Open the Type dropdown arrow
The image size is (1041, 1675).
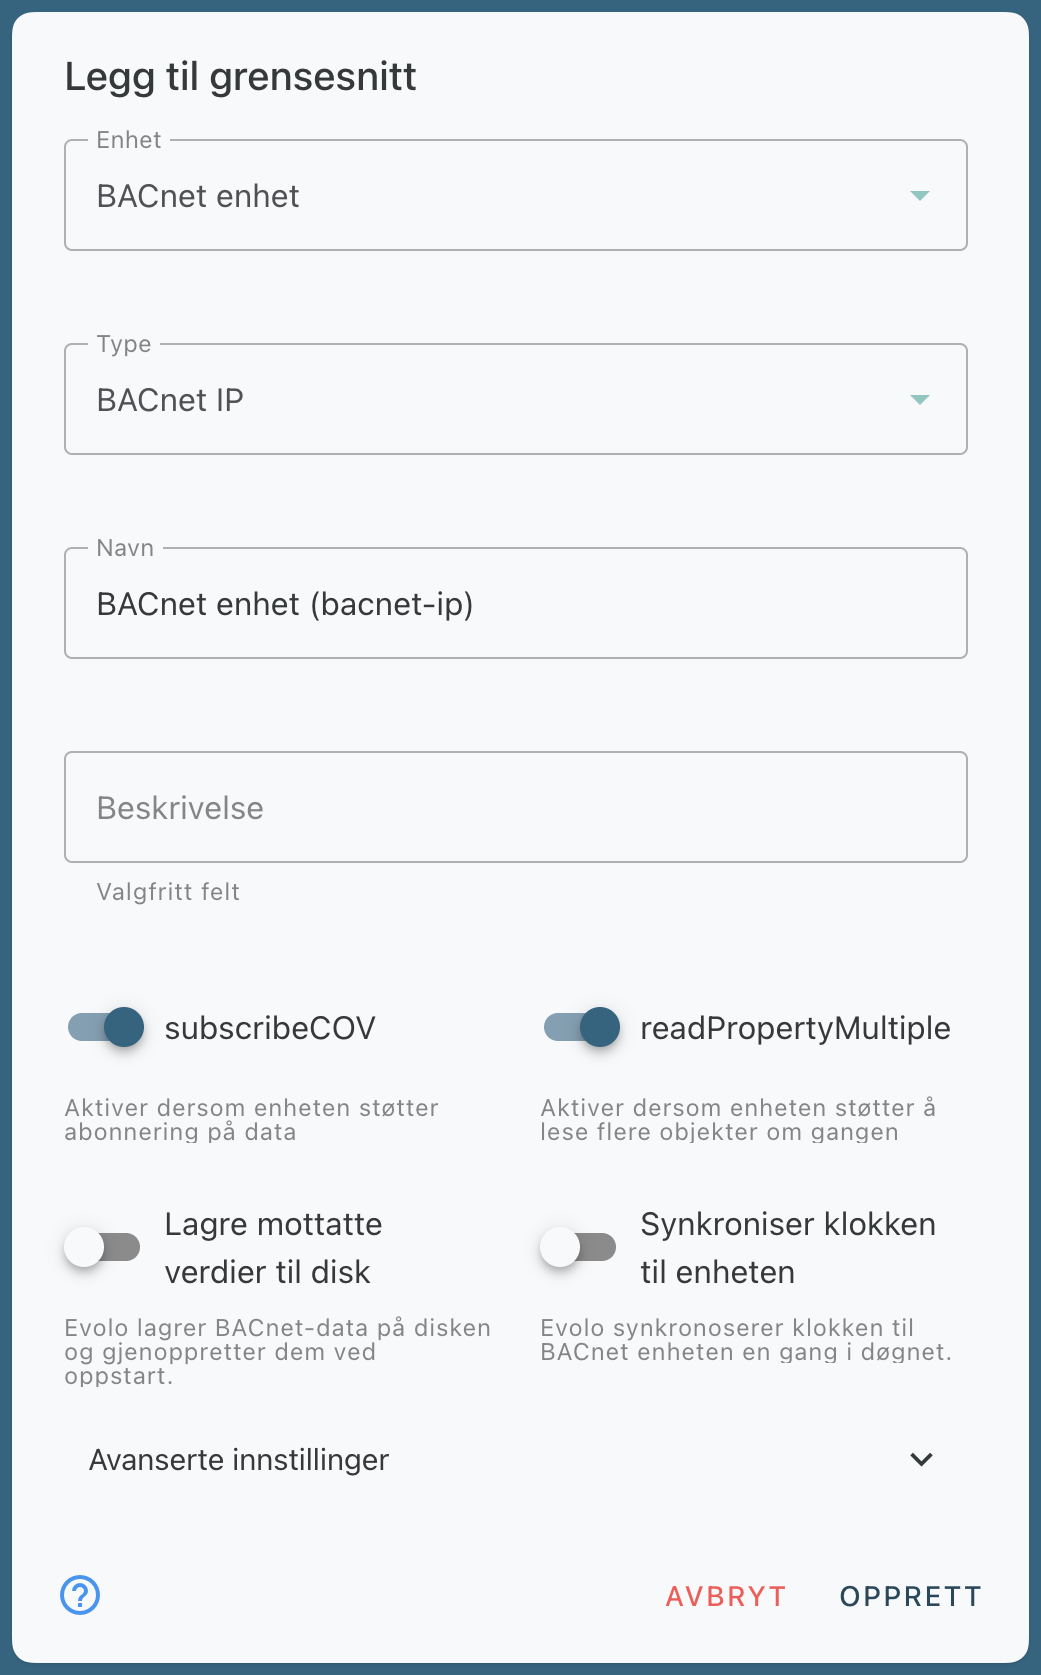tap(920, 400)
